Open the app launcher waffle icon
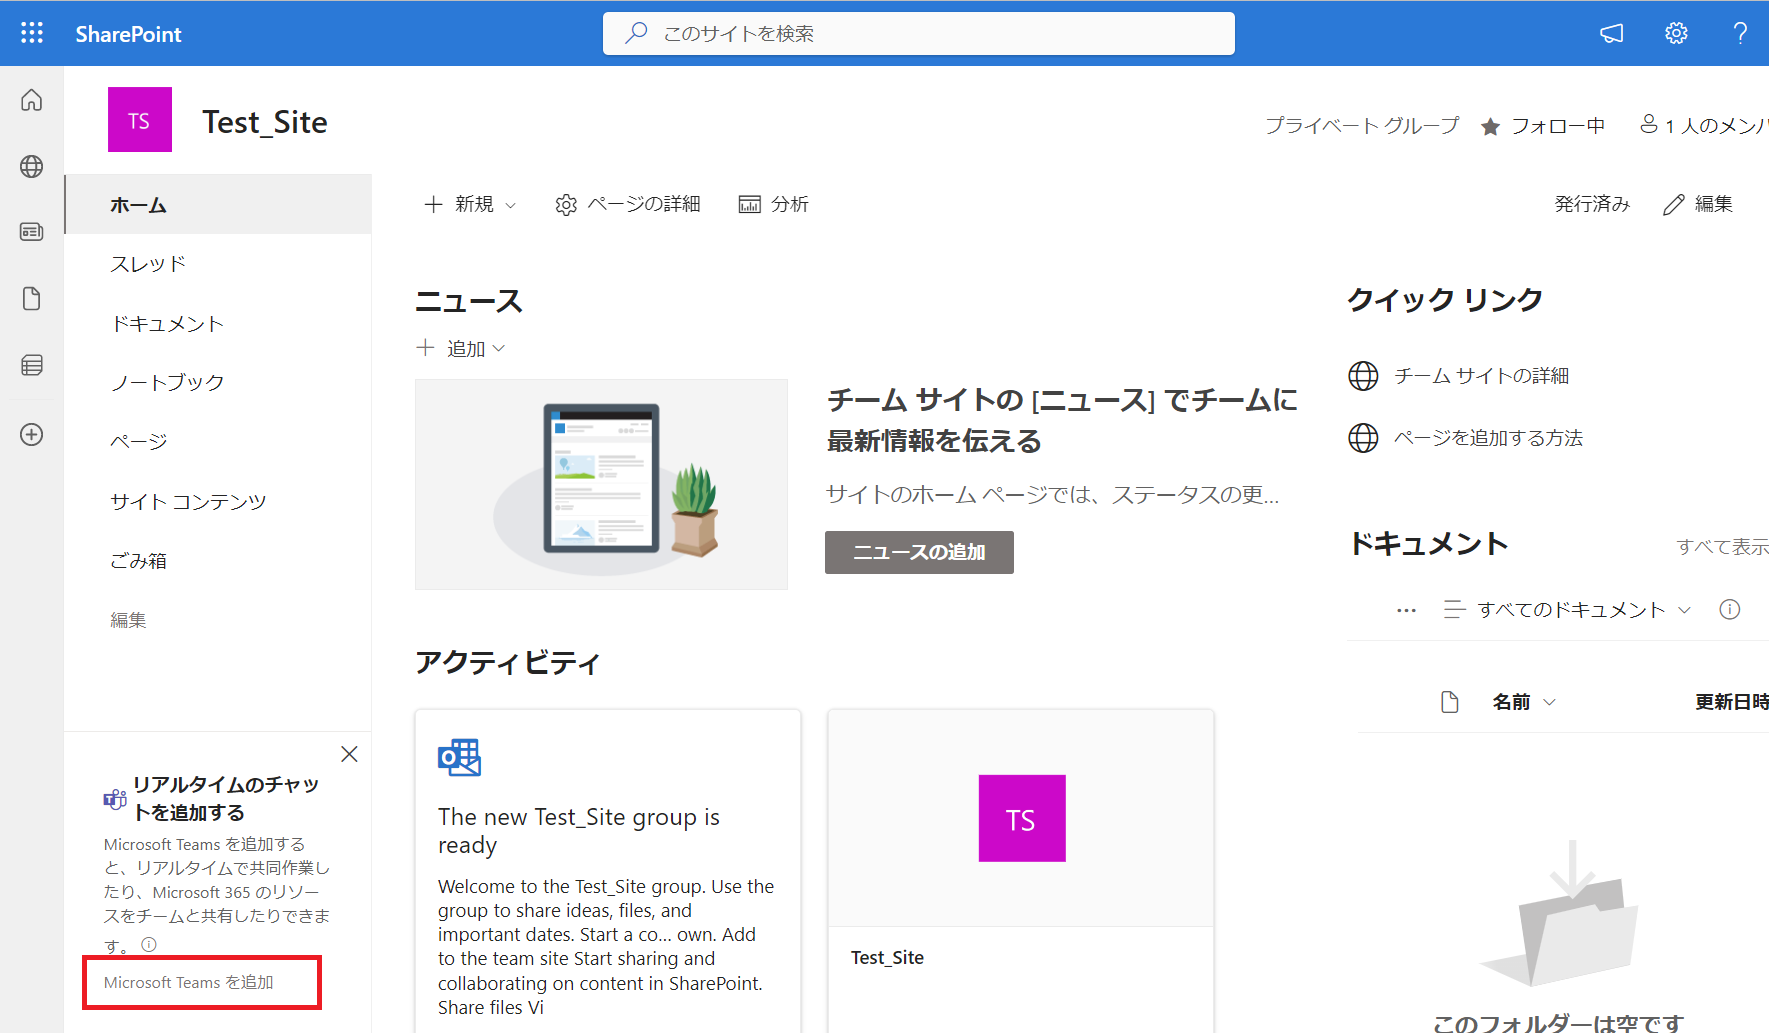The width and height of the screenshot is (1769, 1033). 32,33
